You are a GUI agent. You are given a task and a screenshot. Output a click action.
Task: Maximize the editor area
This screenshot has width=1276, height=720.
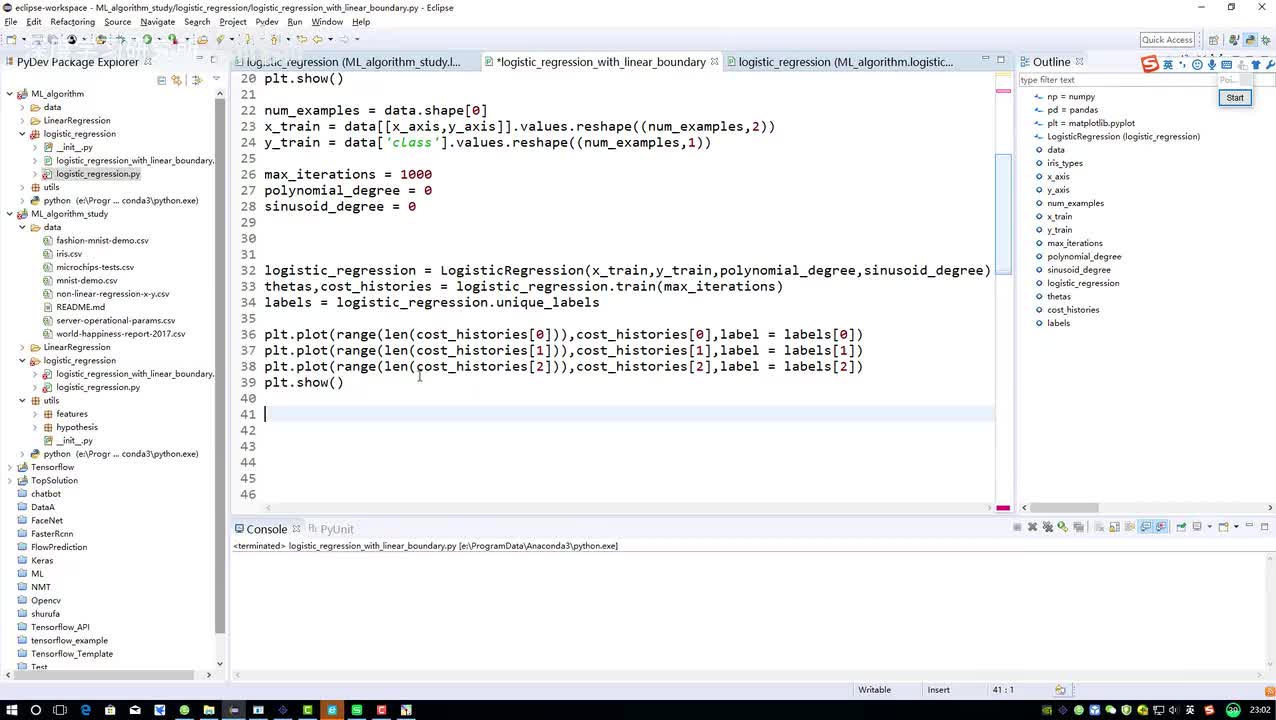(x=1000, y=60)
